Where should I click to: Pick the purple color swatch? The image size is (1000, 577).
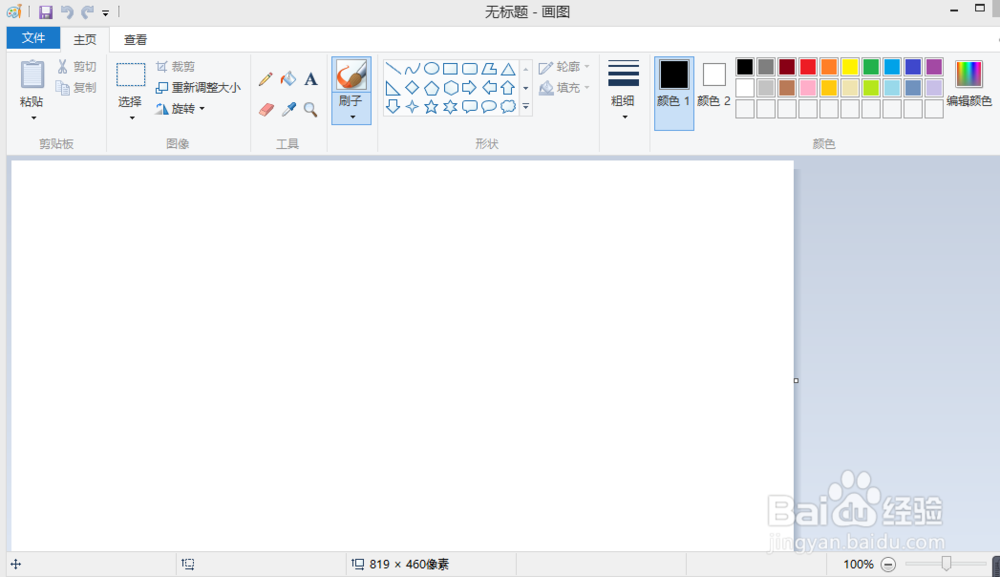click(934, 67)
